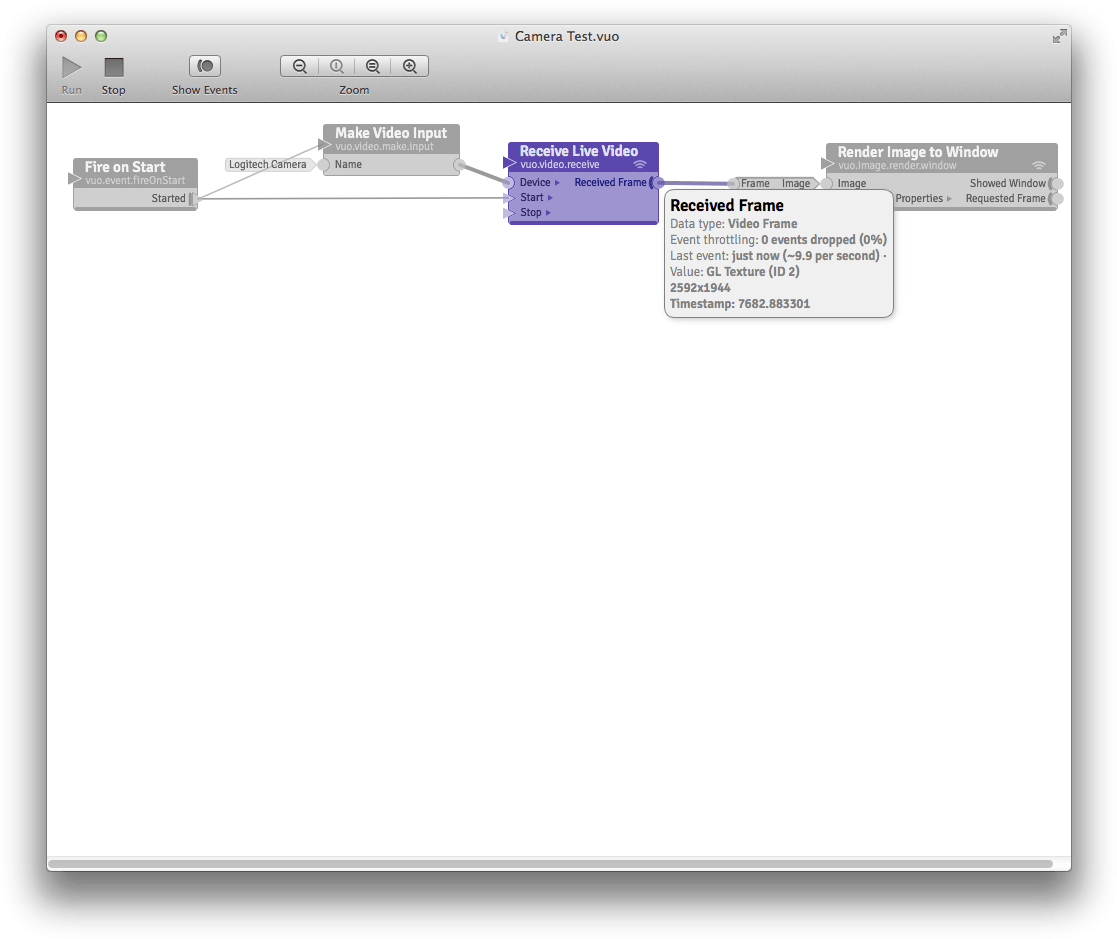The height and width of the screenshot is (939, 1117).
Task: Click the Device input port arrow
Action: (x=557, y=183)
